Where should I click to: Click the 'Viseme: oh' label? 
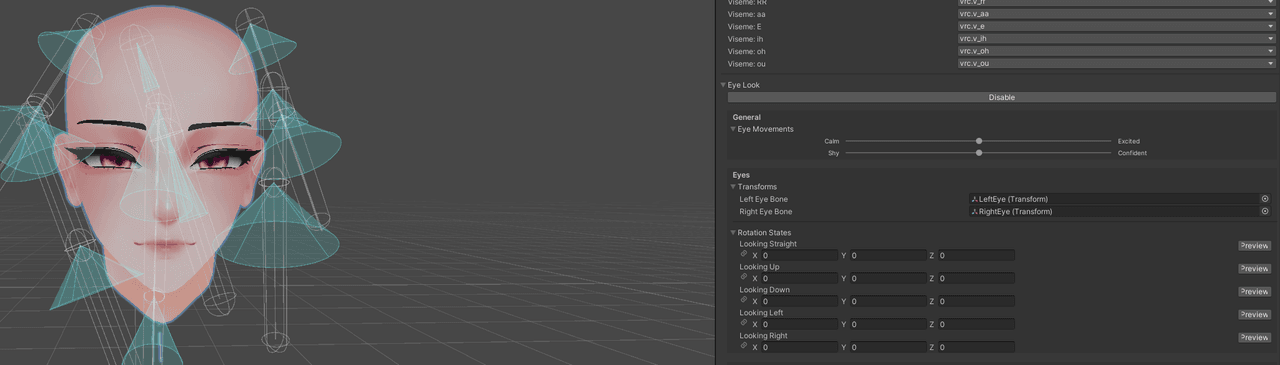tap(747, 51)
